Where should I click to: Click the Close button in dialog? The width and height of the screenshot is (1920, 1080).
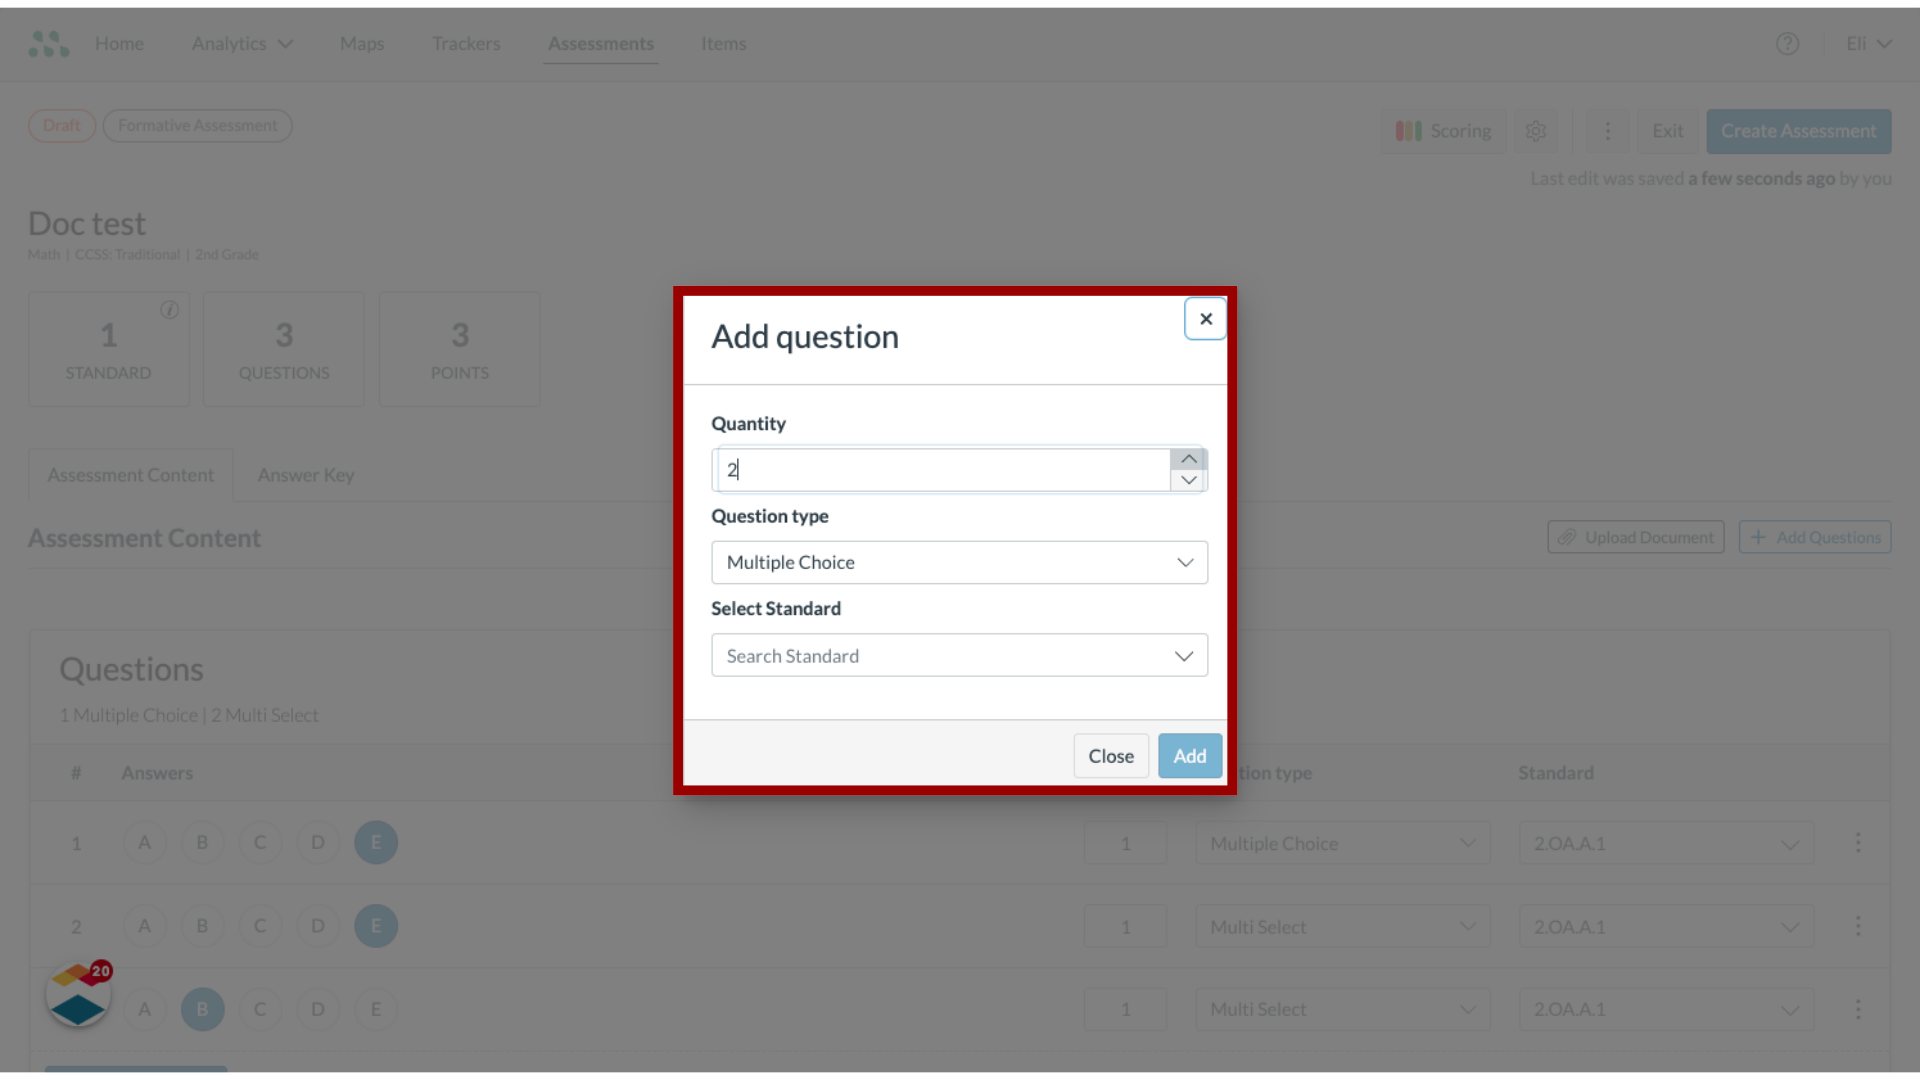1110,756
